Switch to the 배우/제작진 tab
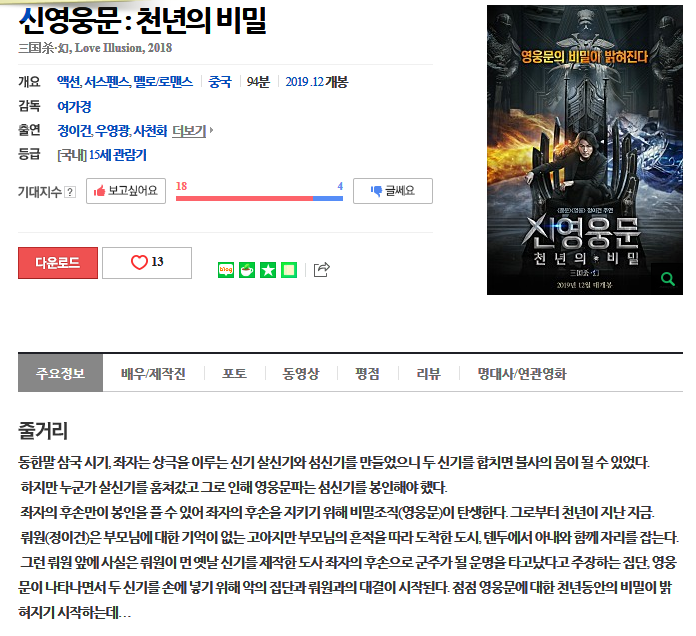The height and width of the screenshot is (636, 696). pyautogui.click(x=153, y=373)
